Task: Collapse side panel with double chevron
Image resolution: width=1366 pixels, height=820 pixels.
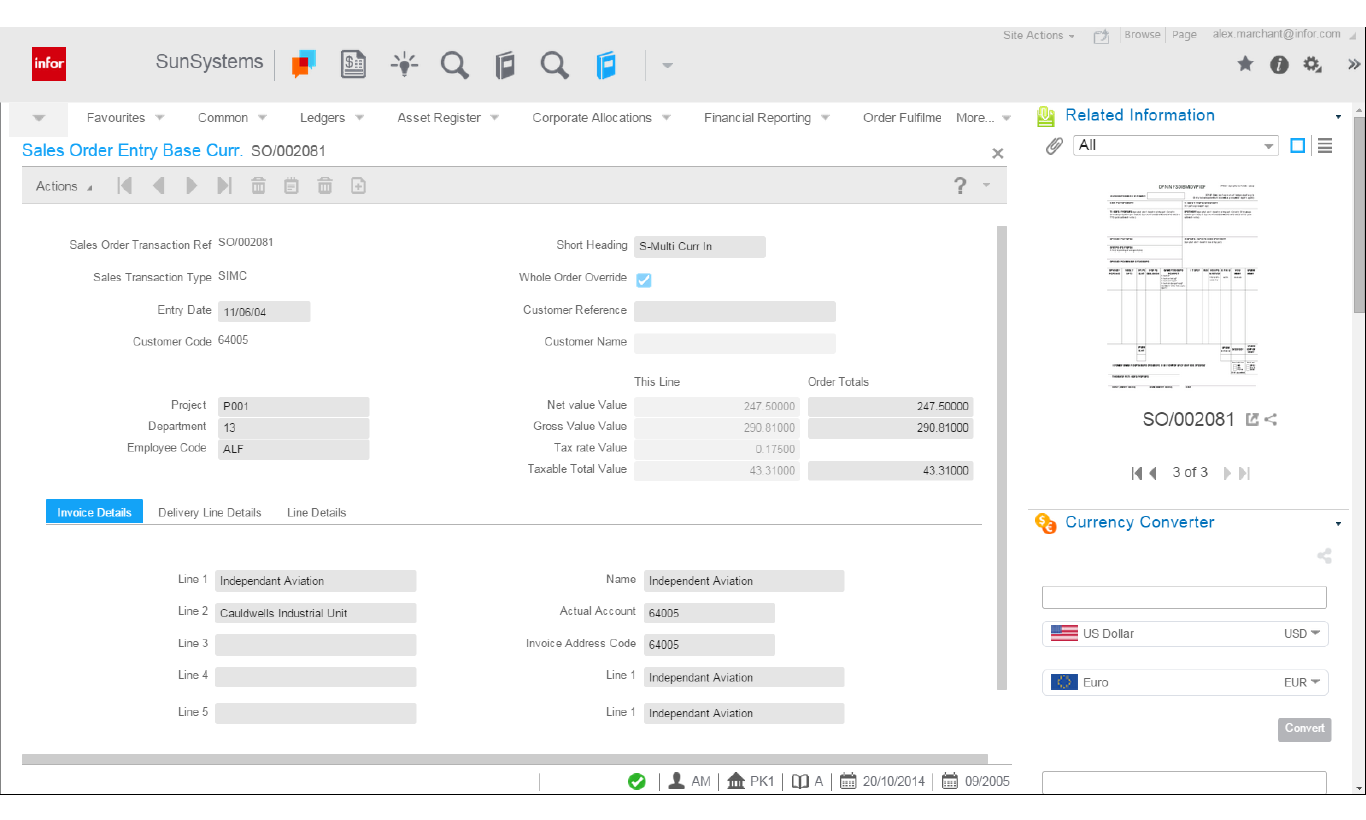Action: [1354, 64]
